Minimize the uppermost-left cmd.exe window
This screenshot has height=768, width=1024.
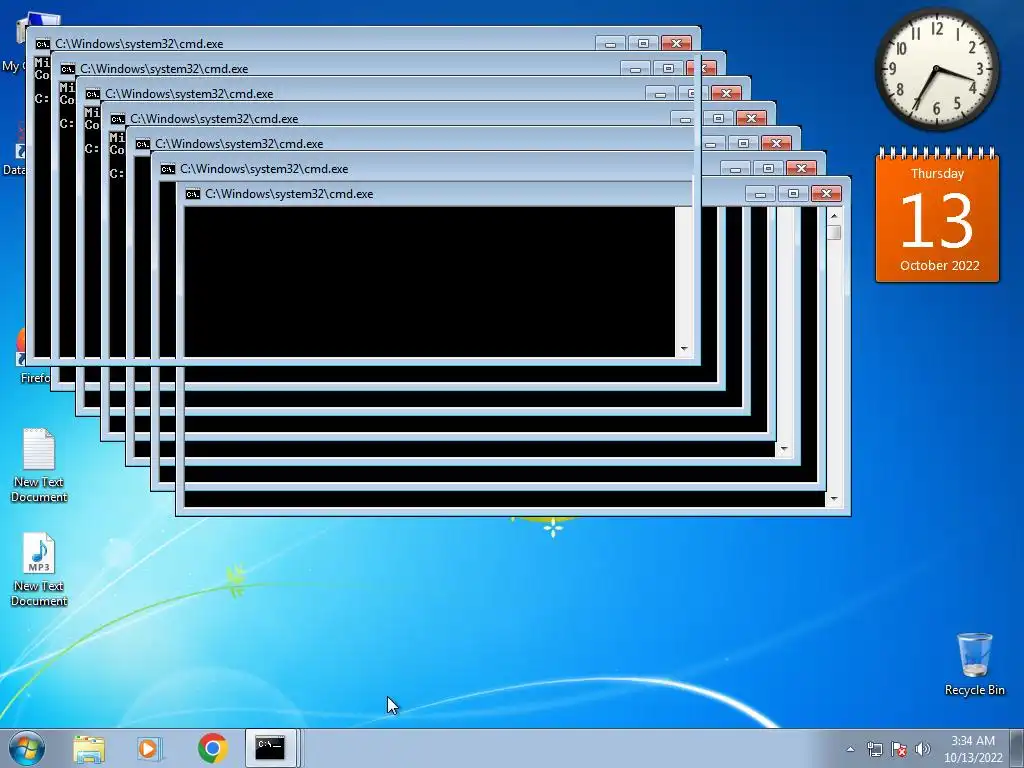(x=611, y=43)
